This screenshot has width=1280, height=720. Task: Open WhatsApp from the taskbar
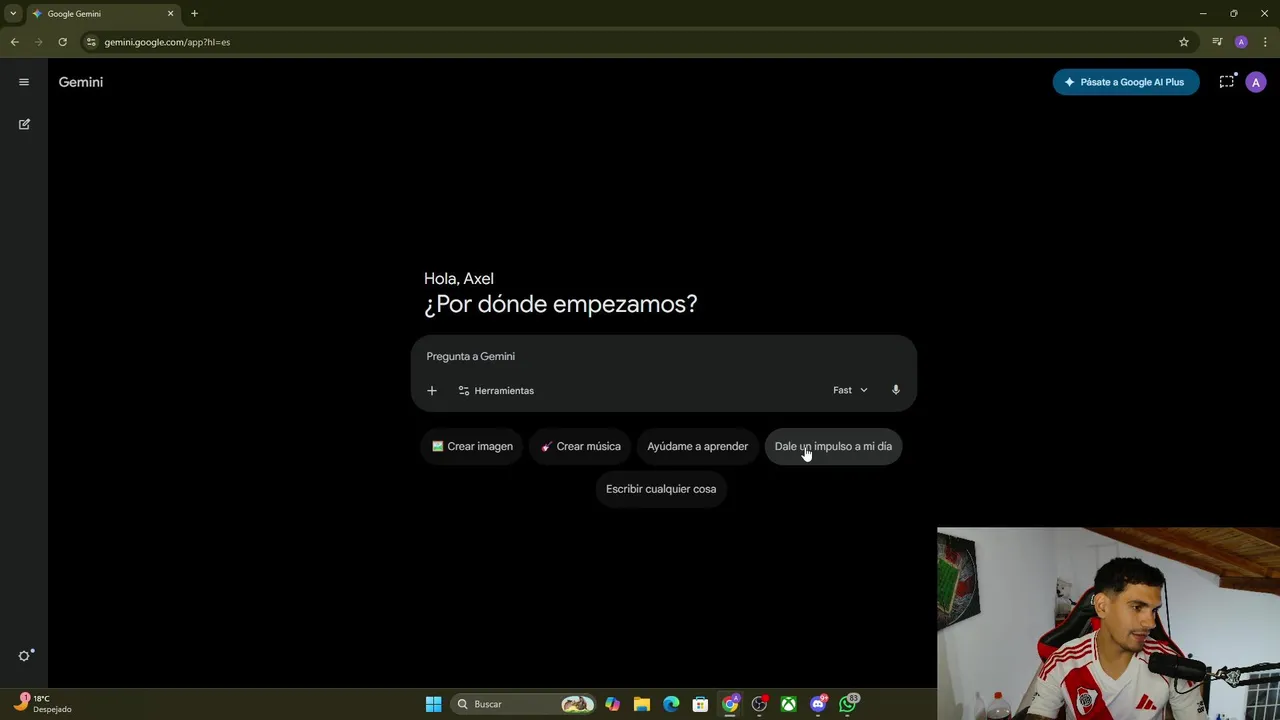coord(848,704)
